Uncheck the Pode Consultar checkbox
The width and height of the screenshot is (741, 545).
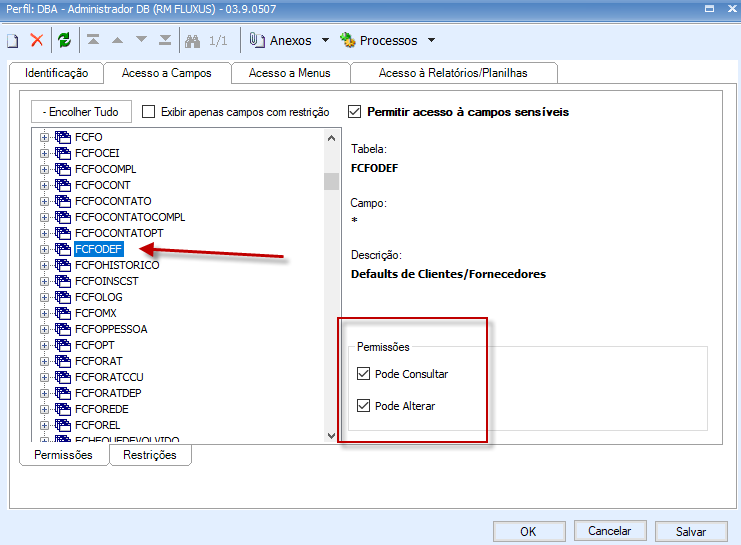click(363, 374)
